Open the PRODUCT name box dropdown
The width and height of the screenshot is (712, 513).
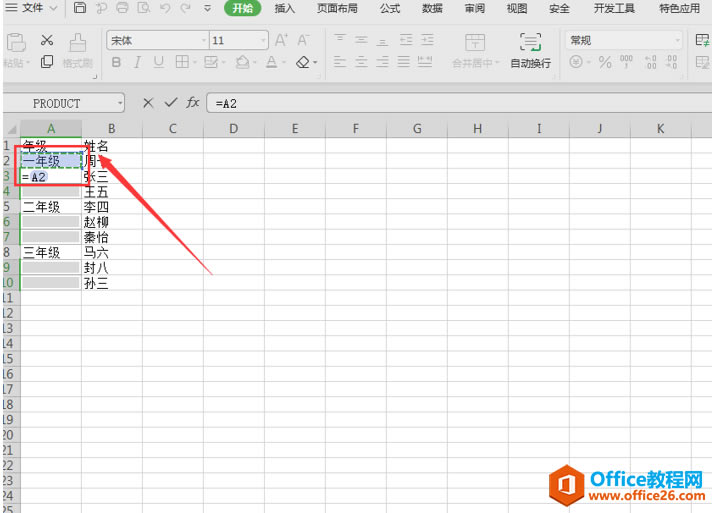click(120, 103)
